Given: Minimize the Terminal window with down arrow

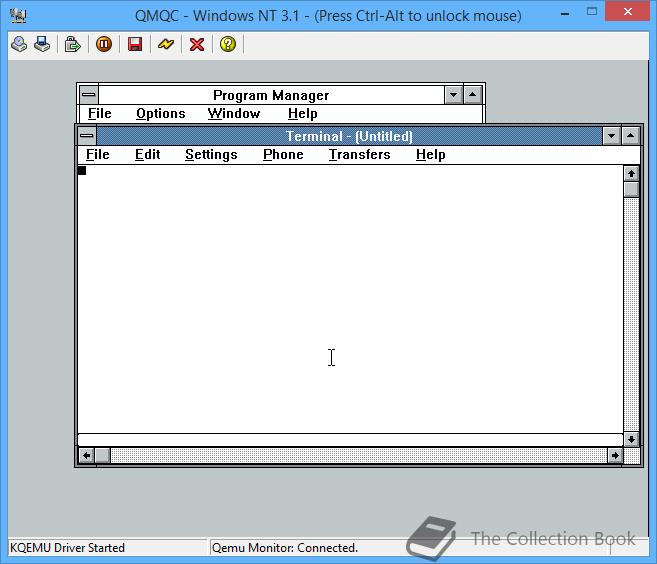Looking at the screenshot, I should pos(611,136).
